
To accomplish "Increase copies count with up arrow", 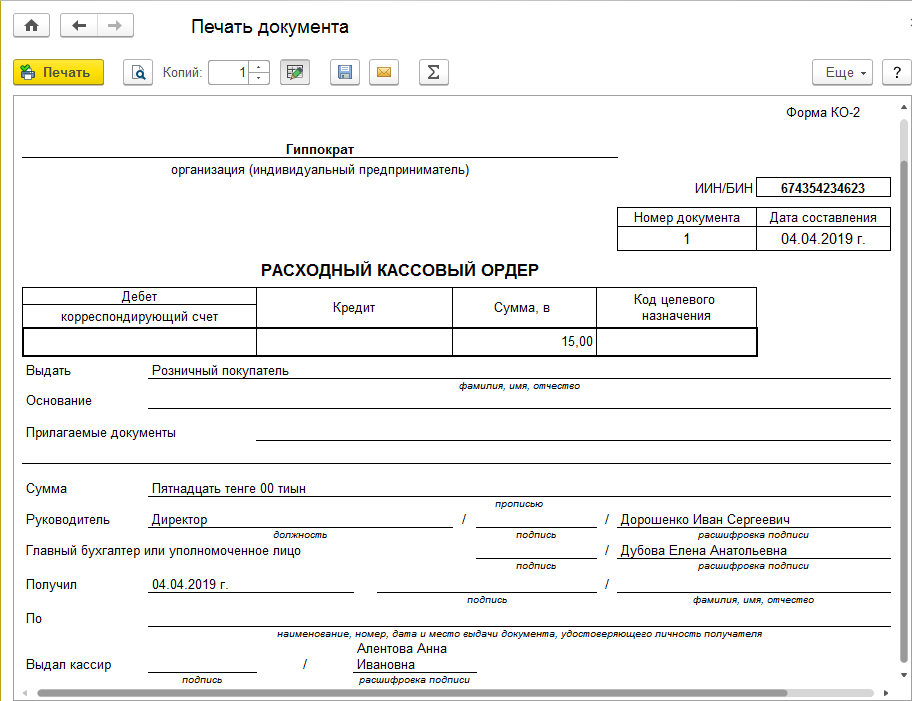I will click(x=259, y=67).
